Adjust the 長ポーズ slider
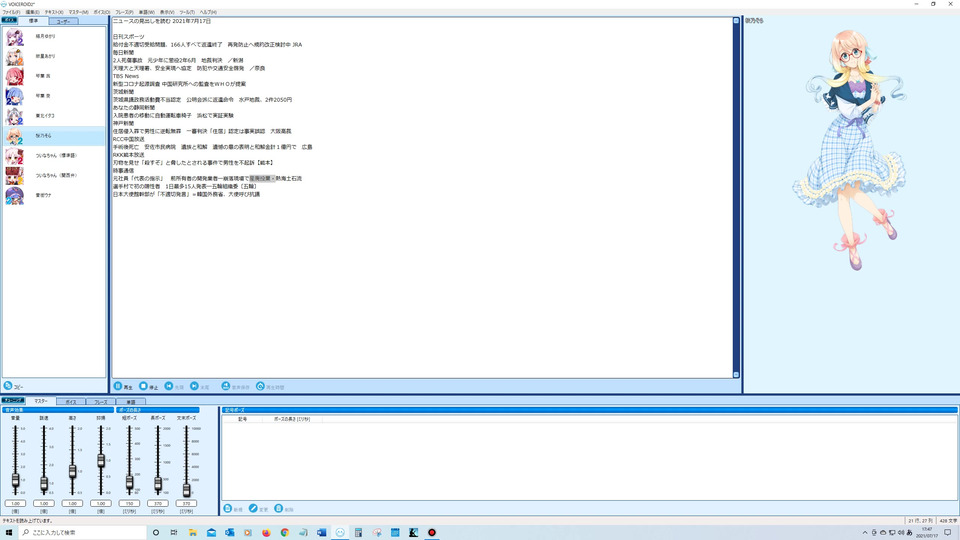This screenshot has height=540, width=960. click(158, 484)
